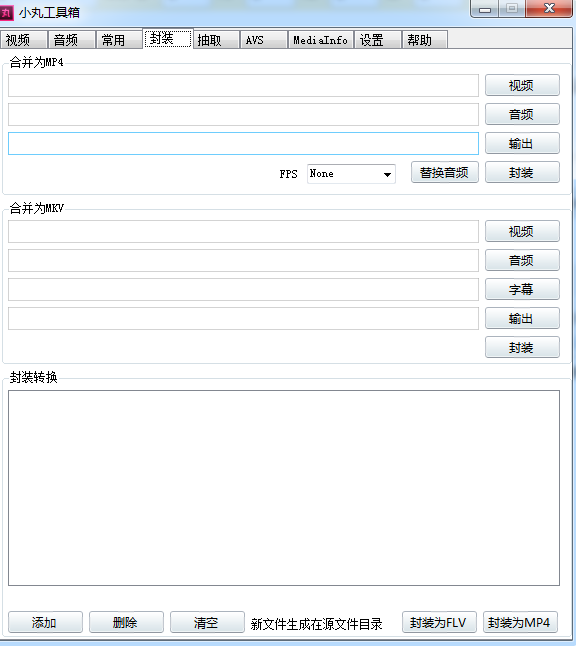Click the 添加 button
The height and width of the screenshot is (646, 576).
45,622
